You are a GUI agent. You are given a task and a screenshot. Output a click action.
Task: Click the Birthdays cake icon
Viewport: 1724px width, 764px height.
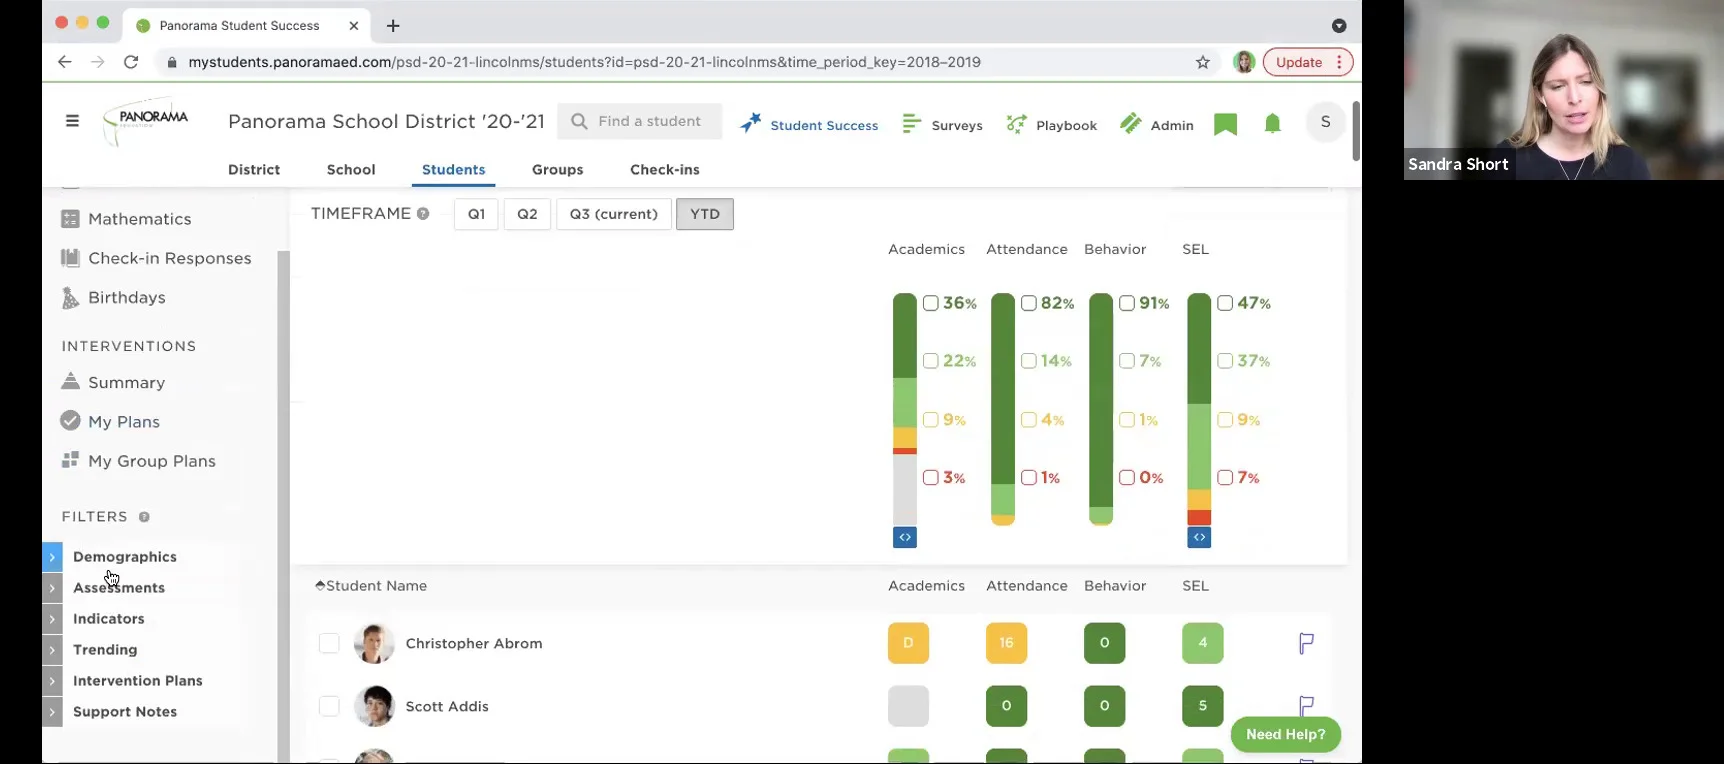click(x=70, y=297)
